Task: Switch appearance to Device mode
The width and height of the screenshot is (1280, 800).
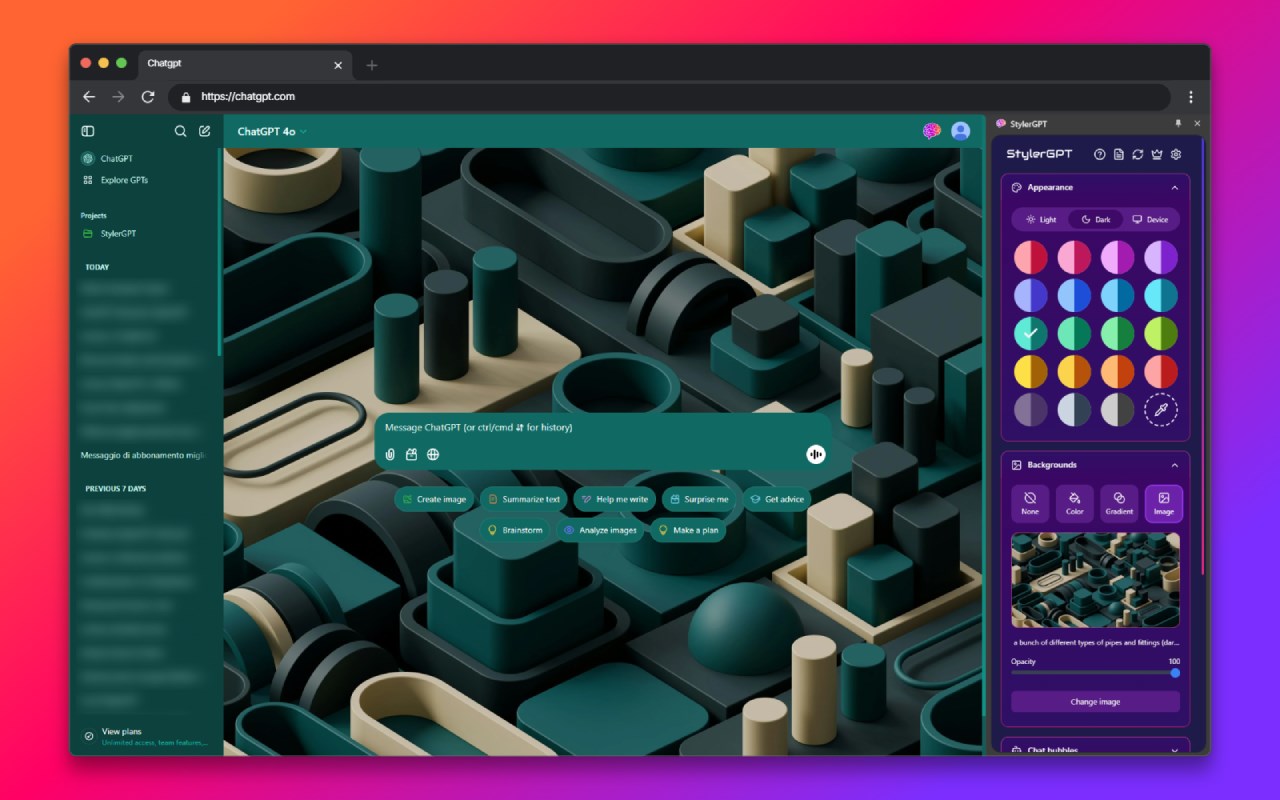Action: pos(1150,220)
